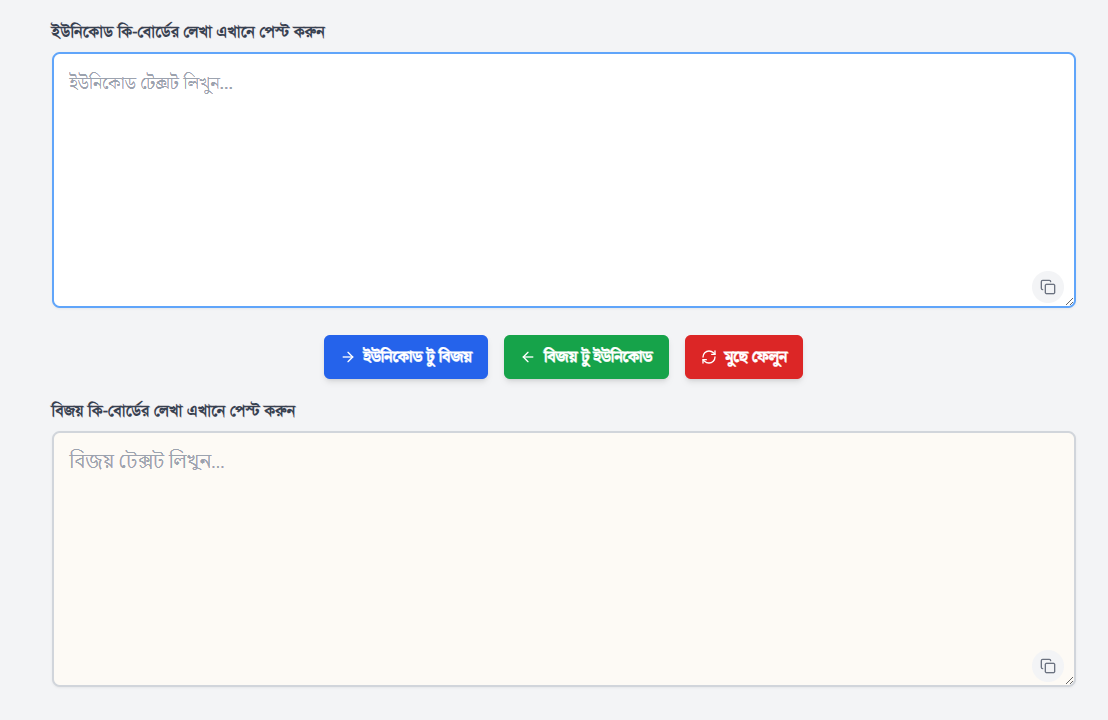Click the মুছে ফেলুন text on the red button
This screenshot has height=720, width=1108.
[755, 357]
